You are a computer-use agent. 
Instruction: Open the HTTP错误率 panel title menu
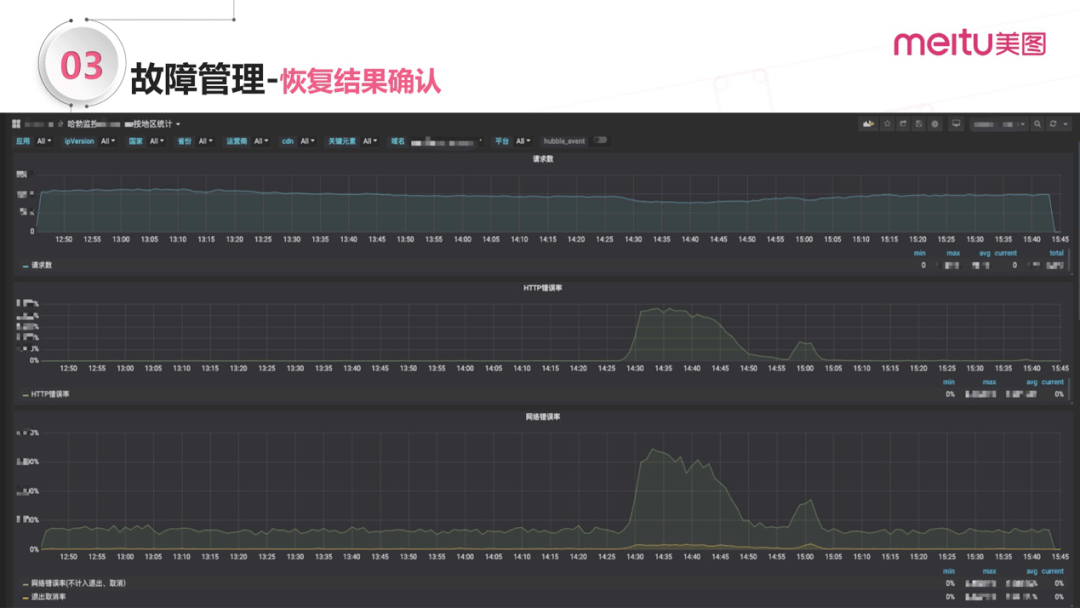543,288
